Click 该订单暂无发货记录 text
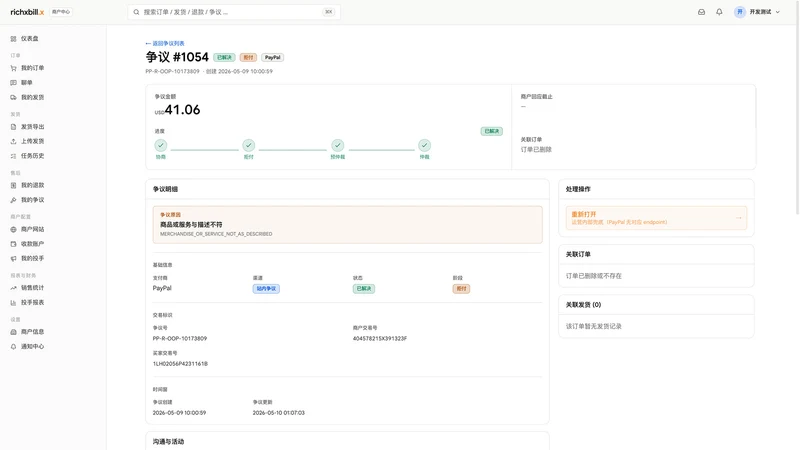Viewport: 800px width, 450px height. pos(593,327)
